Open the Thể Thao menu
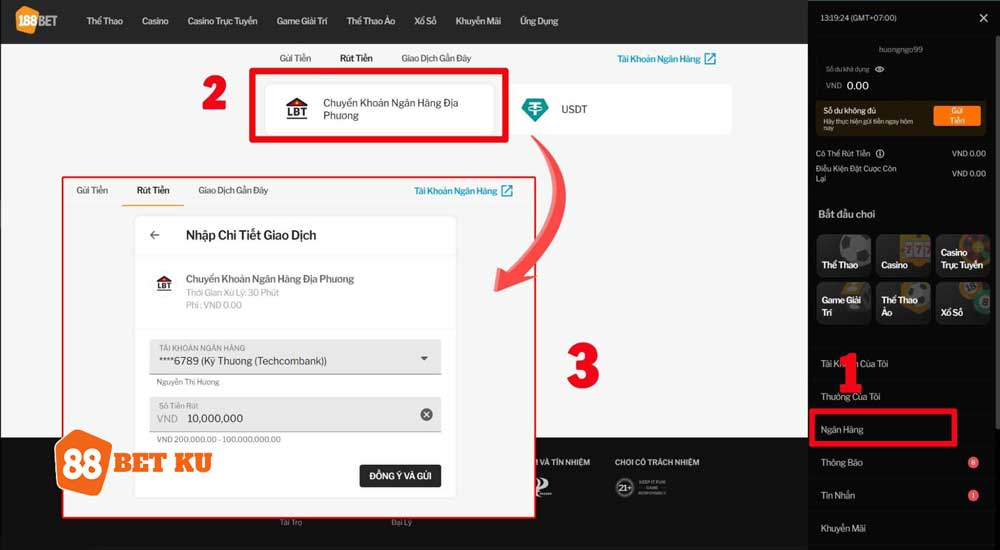 [105, 21]
